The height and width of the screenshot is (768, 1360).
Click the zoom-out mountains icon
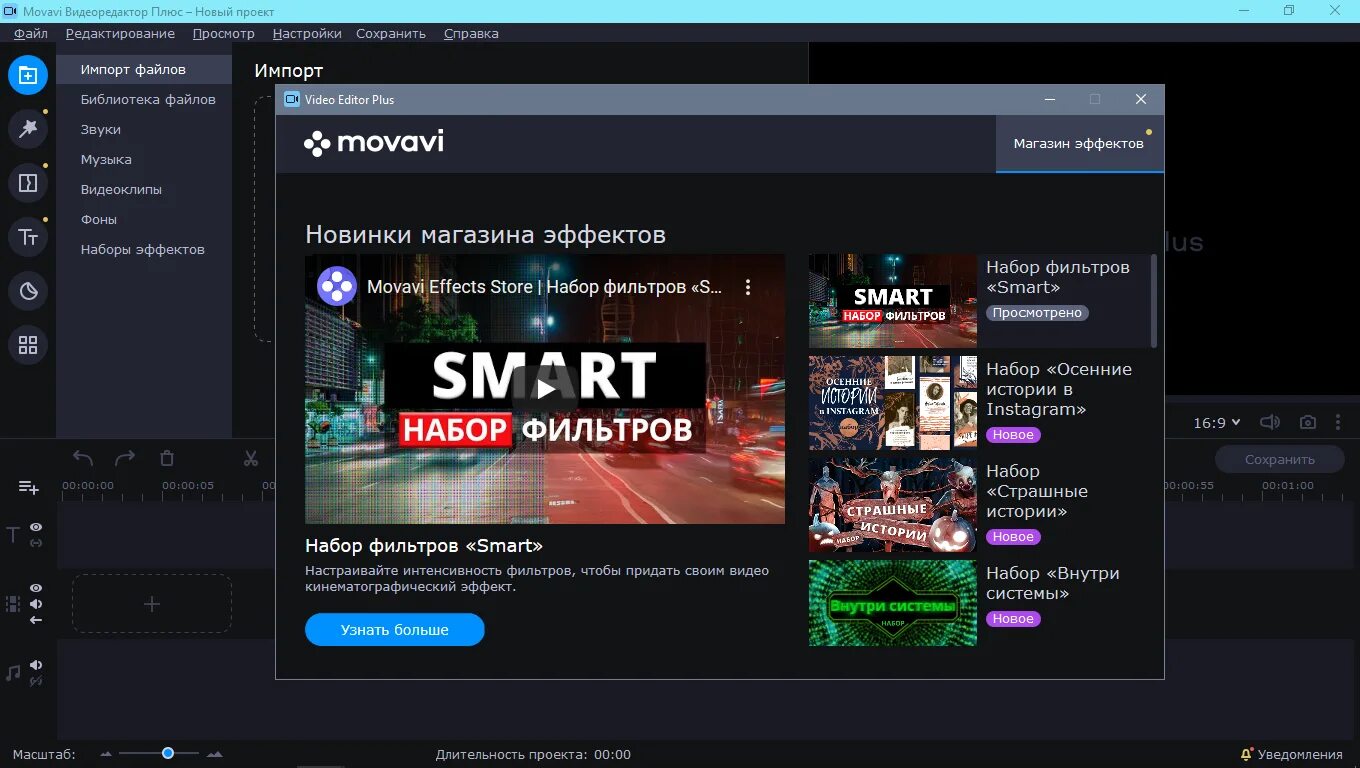coord(106,754)
